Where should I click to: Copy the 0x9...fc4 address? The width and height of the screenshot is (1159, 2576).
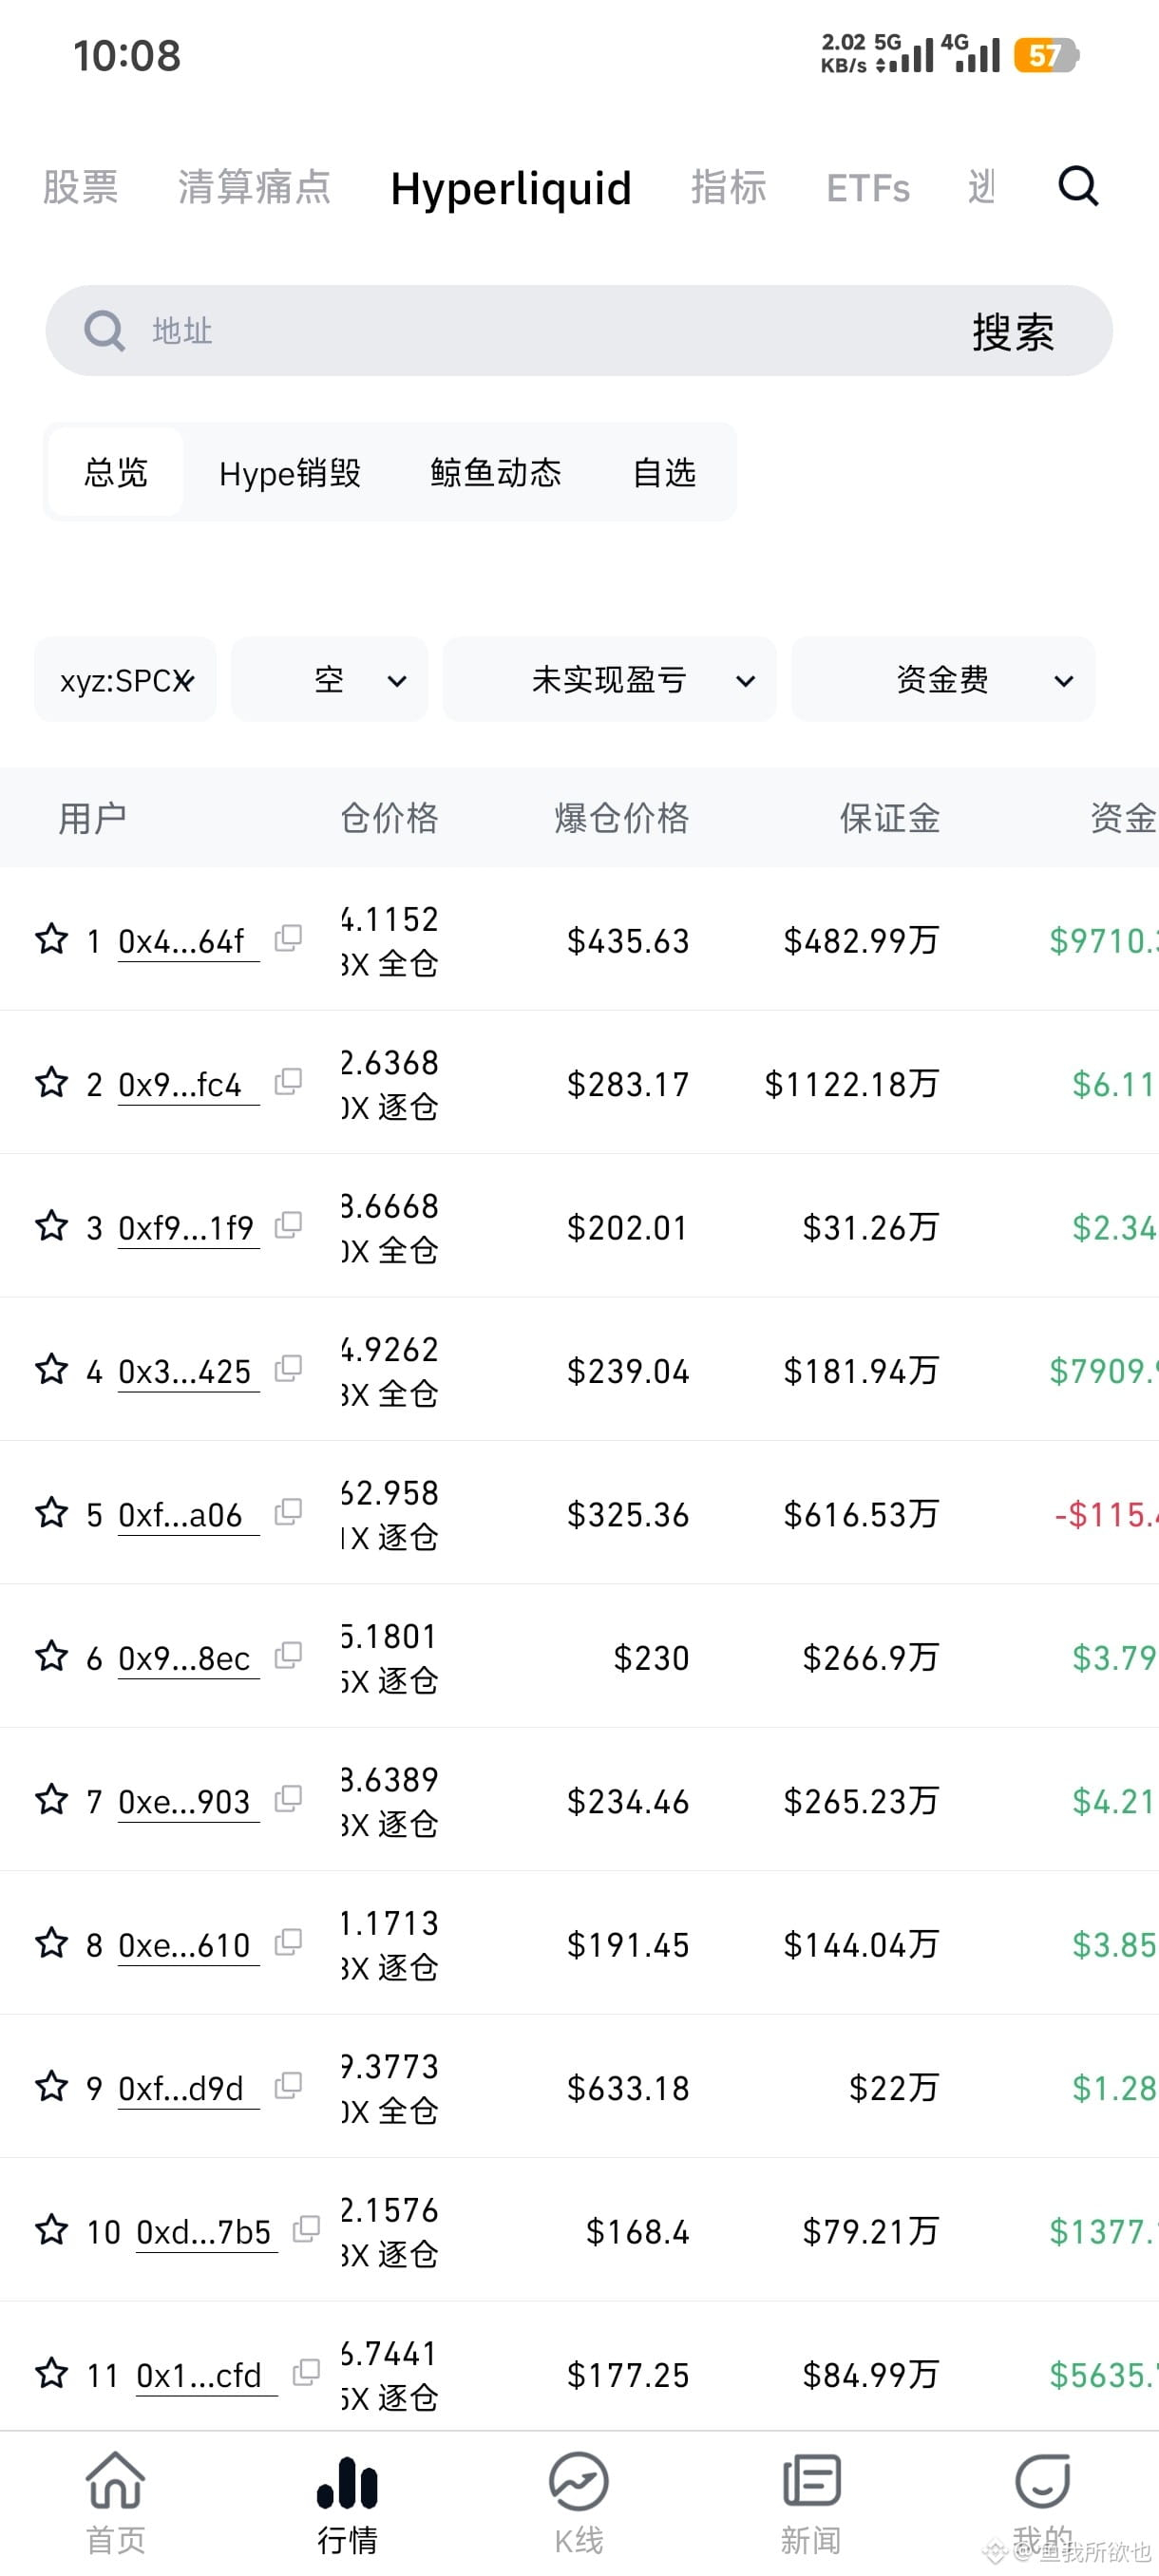pyautogui.click(x=288, y=1081)
